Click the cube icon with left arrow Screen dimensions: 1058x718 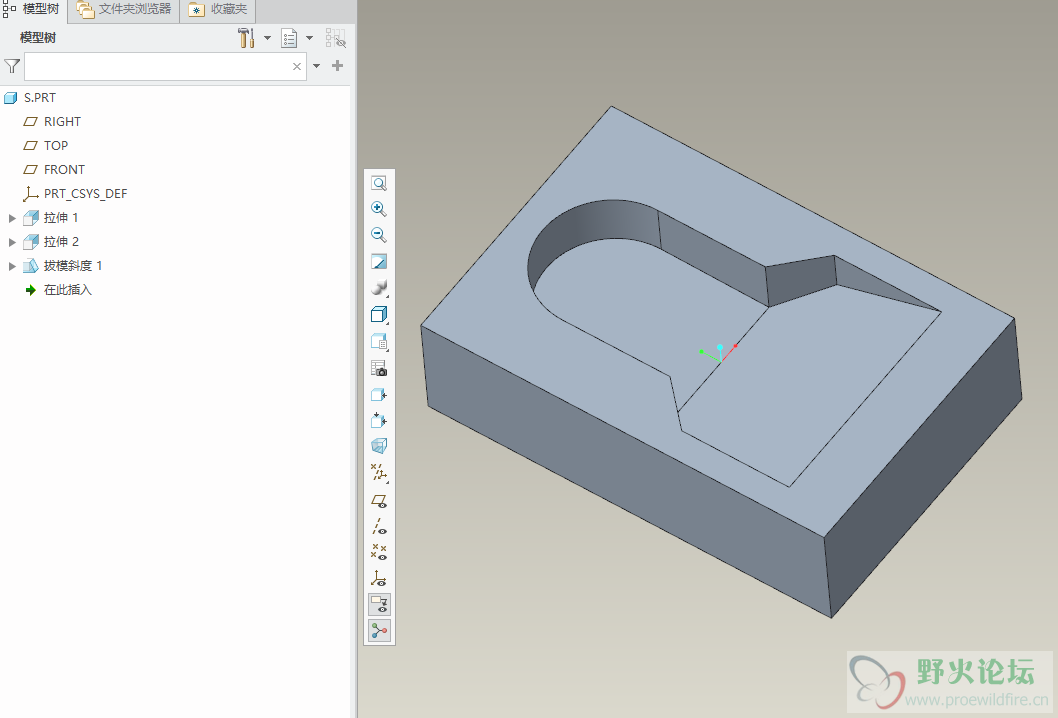(379, 395)
